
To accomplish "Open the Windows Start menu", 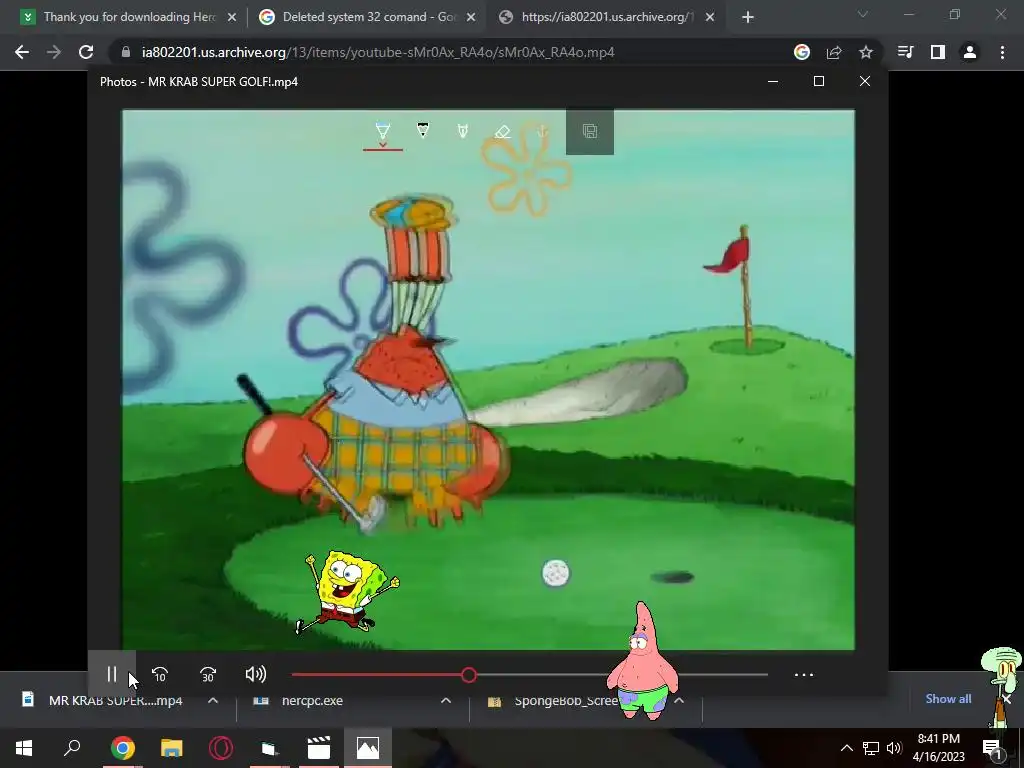I will [x=24, y=748].
